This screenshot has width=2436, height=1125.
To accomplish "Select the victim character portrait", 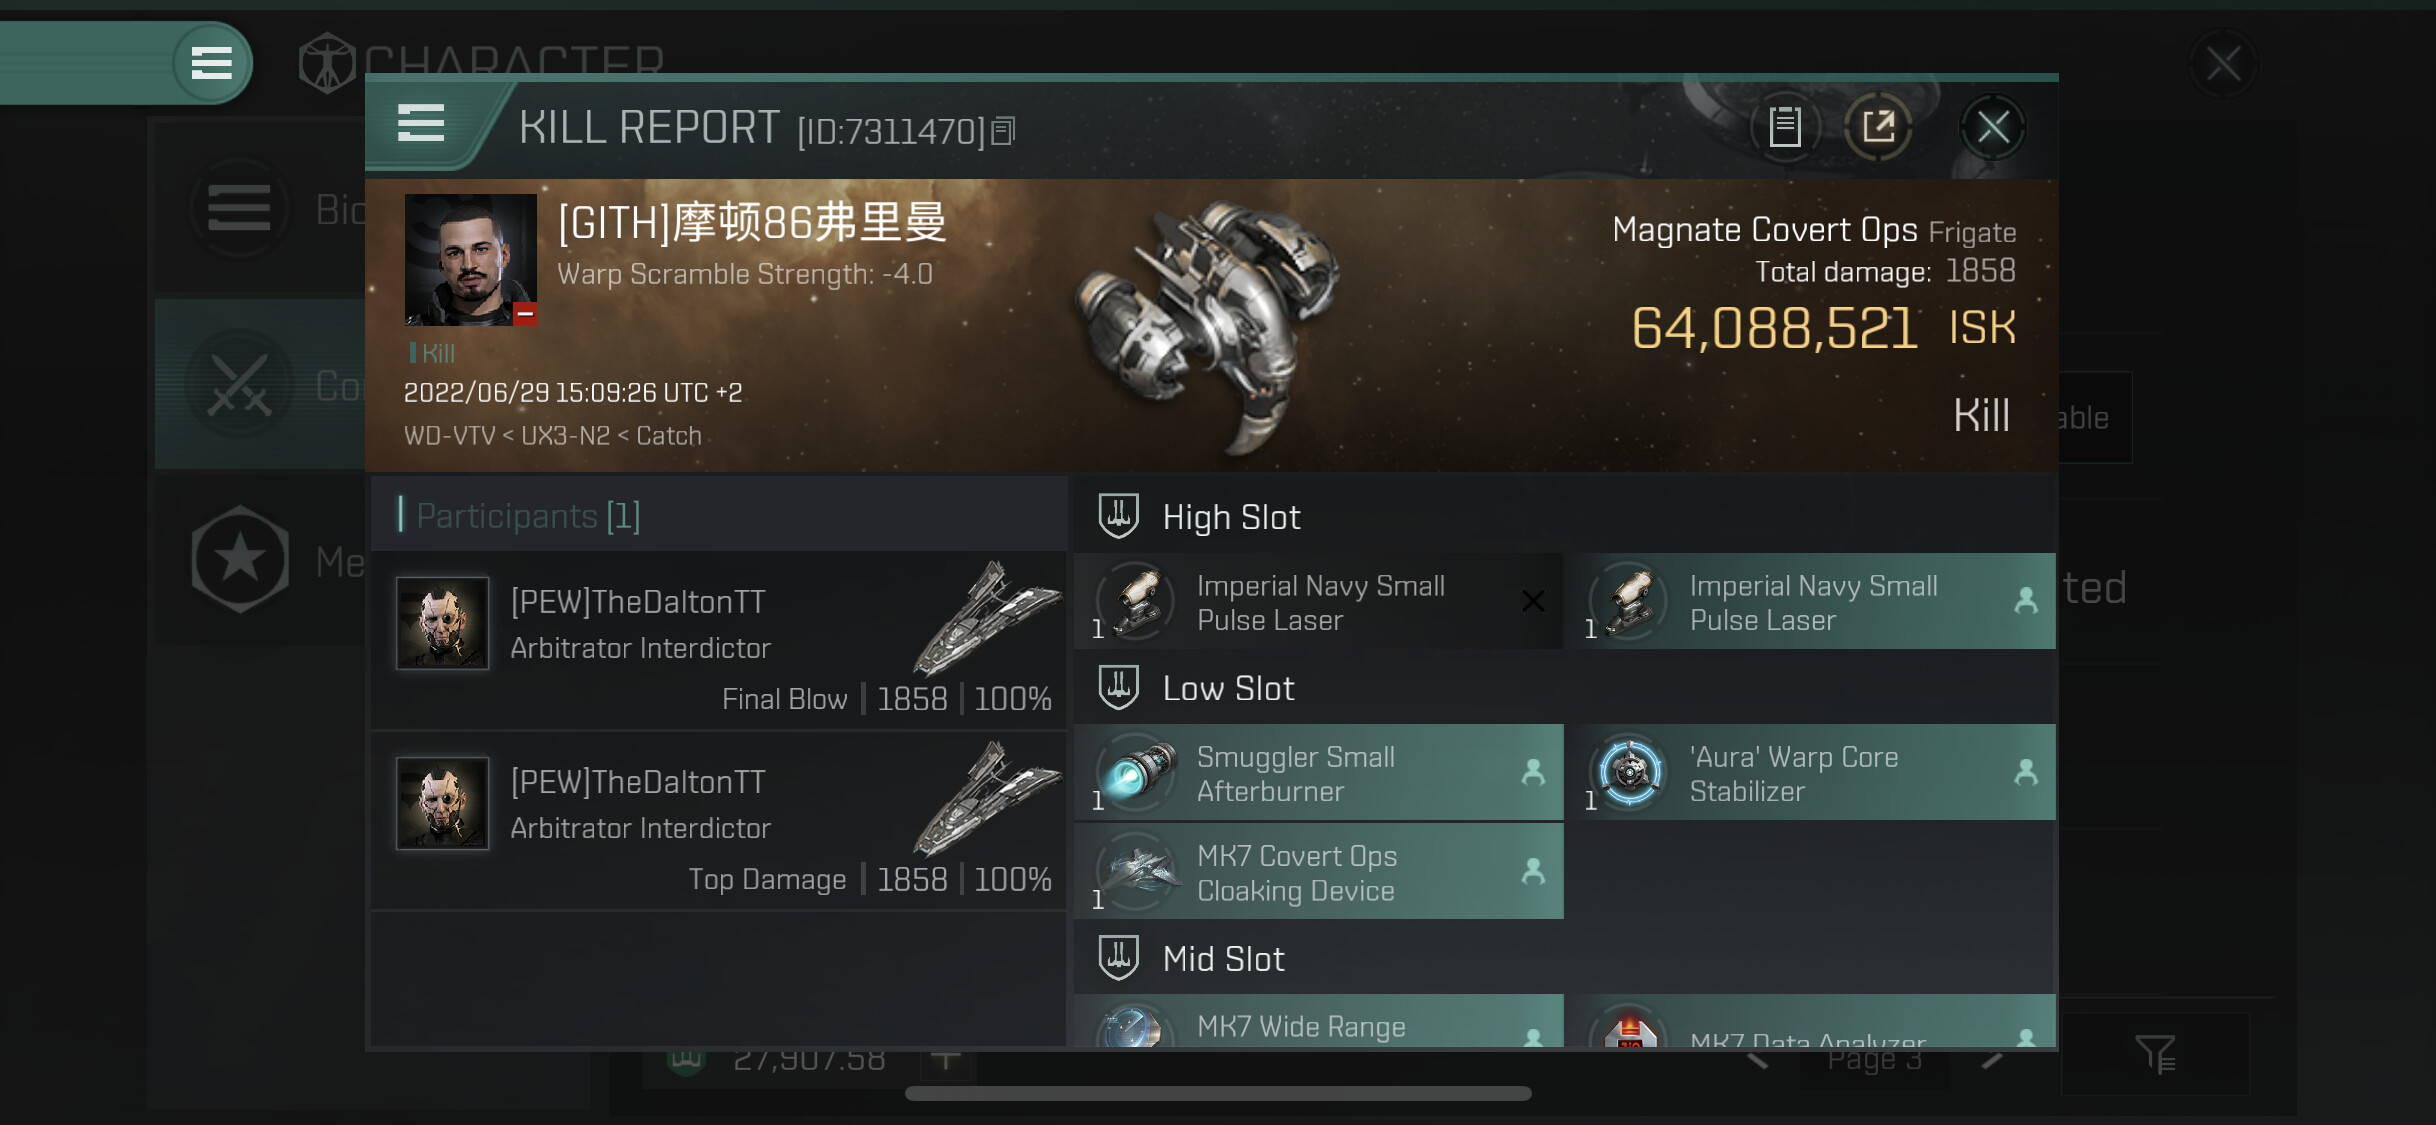I will 470,260.
